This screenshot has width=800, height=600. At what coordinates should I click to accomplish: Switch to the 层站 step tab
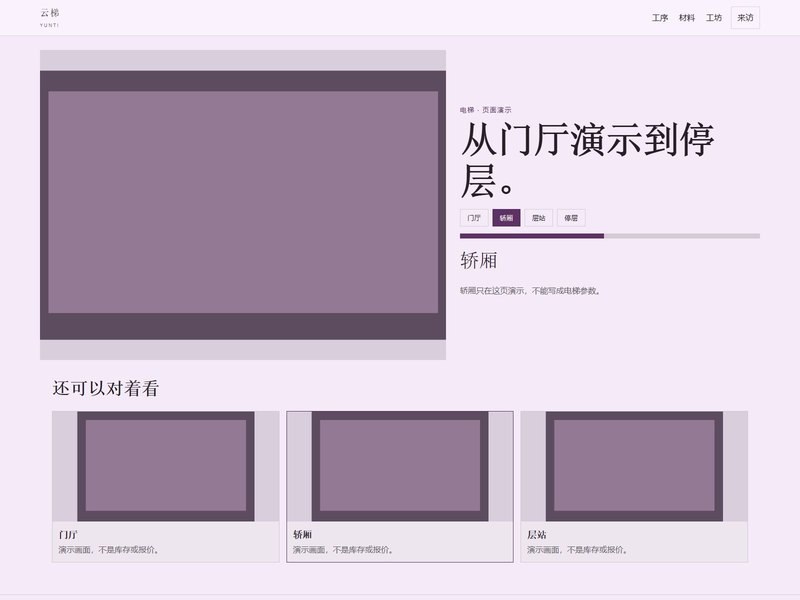[x=539, y=218]
